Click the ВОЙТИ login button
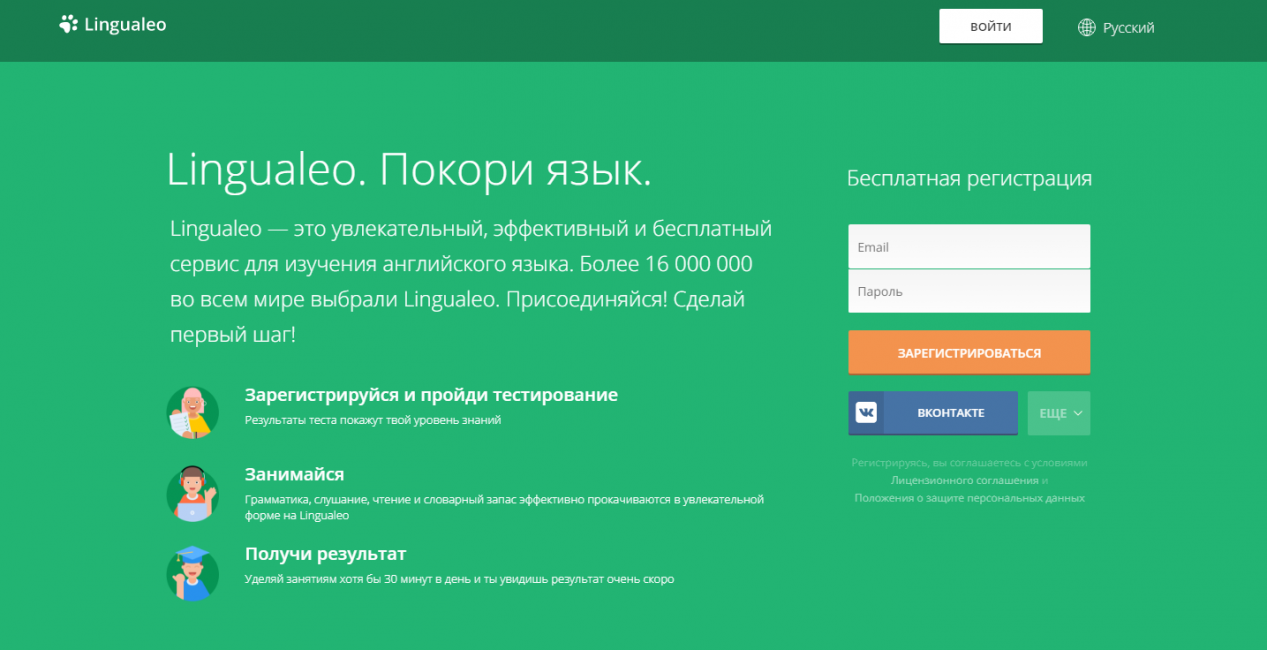 point(991,26)
